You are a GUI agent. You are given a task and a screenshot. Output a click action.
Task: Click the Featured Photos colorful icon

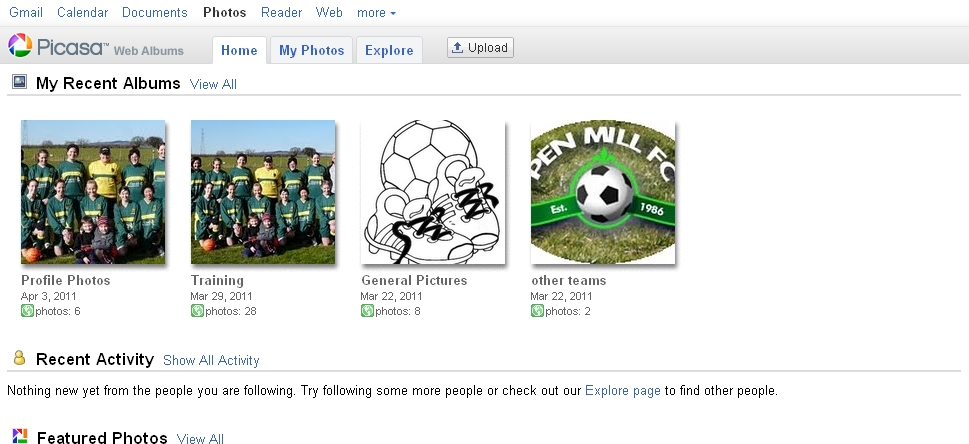[20, 435]
